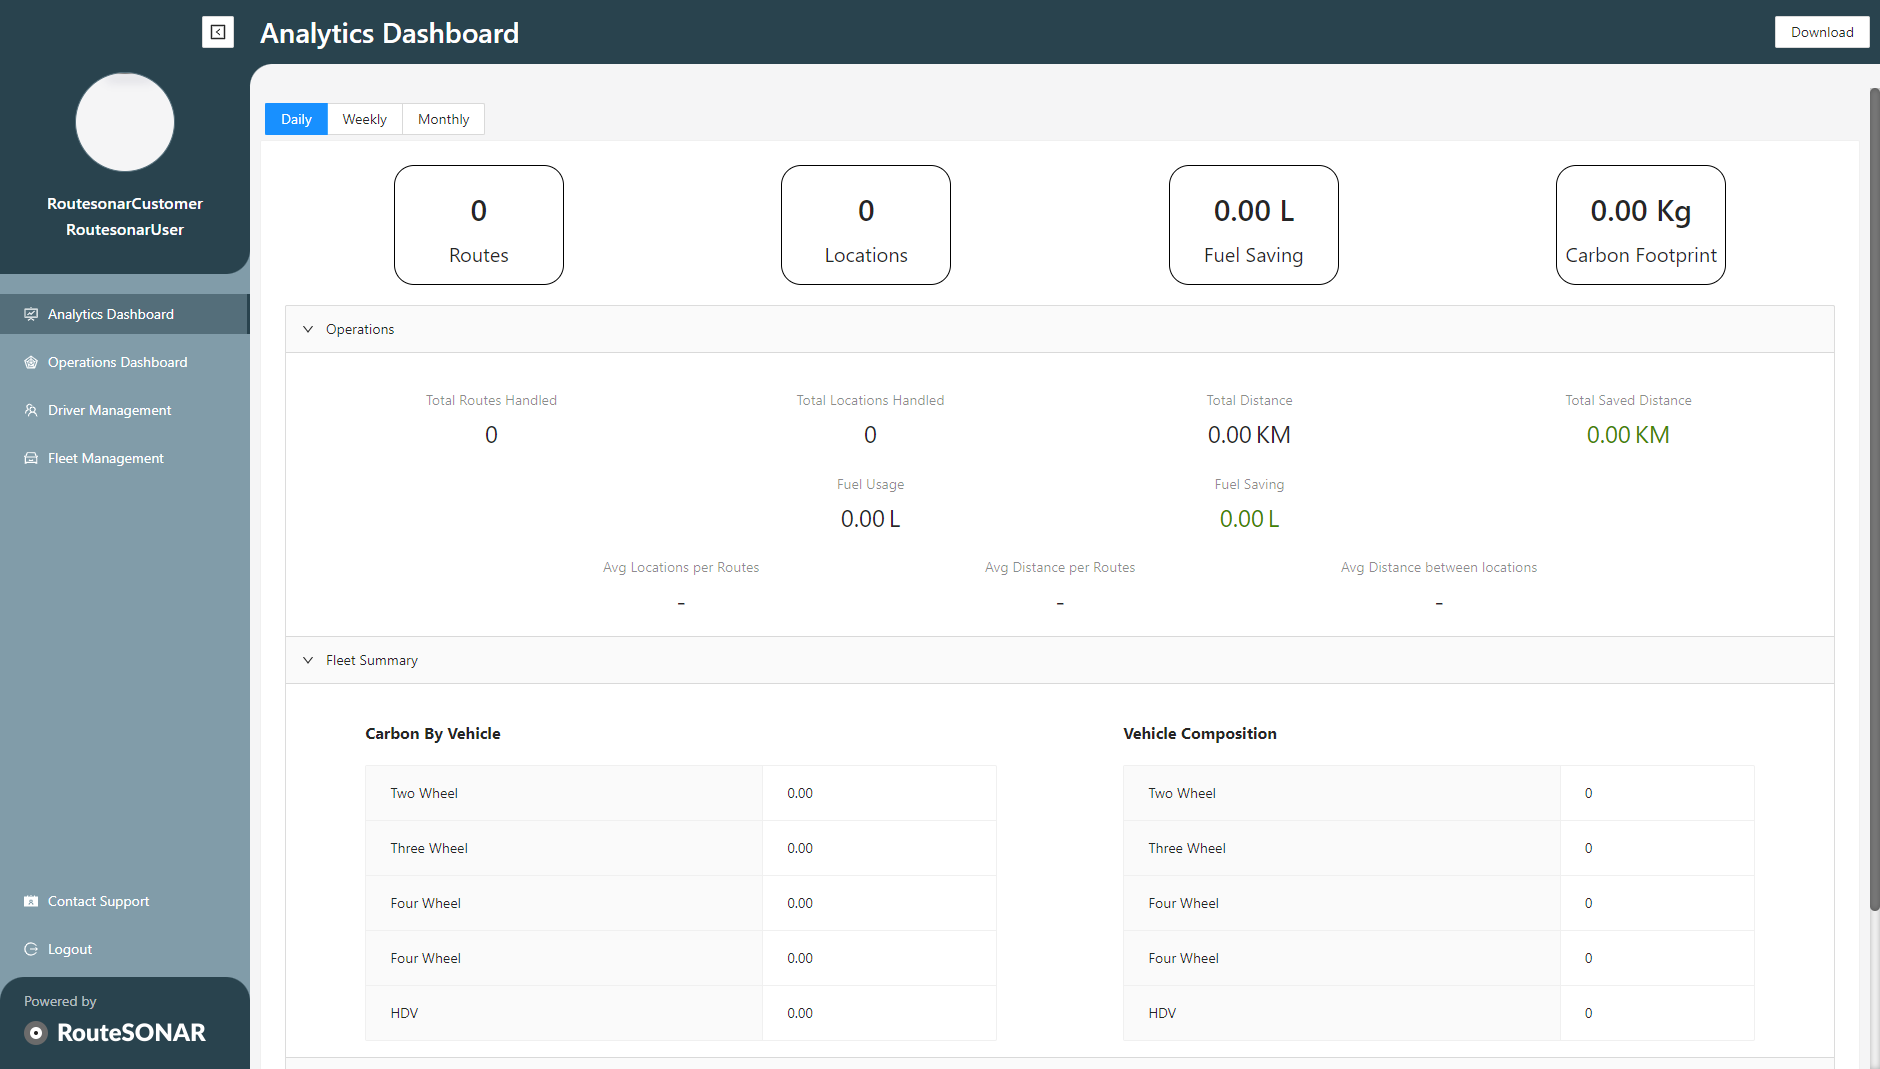This screenshot has height=1069, width=1880.
Task: Click HDV row in Carbon By Vehicle
Action: click(680, 1013)
